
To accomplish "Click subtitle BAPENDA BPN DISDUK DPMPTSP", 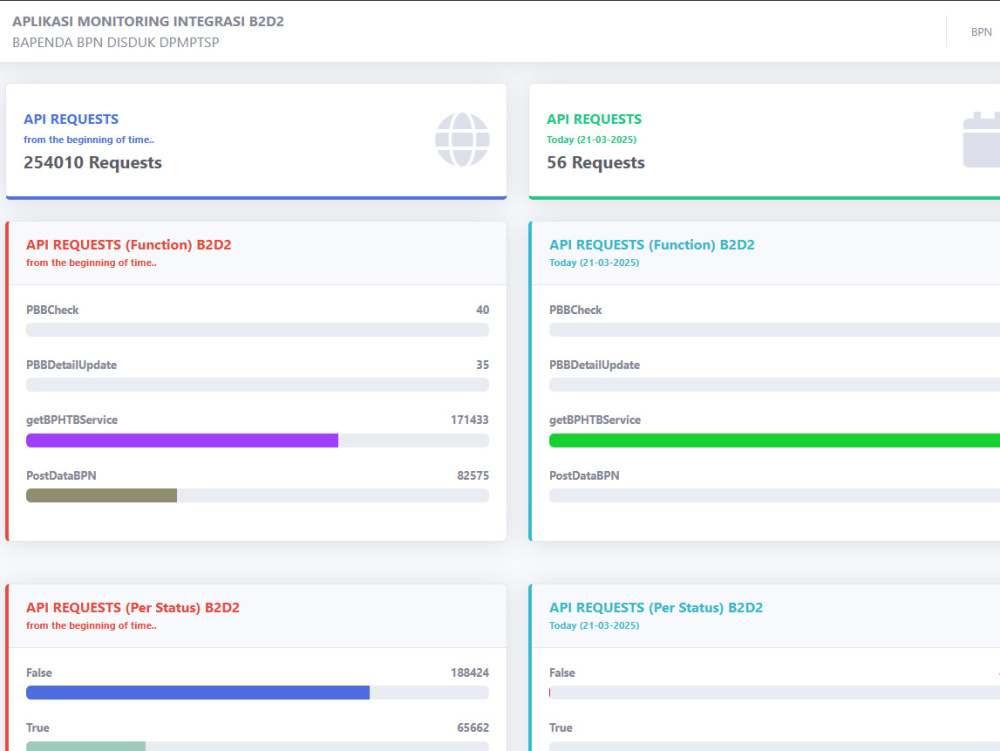I will pyautogui.click(x=115, y=42).
